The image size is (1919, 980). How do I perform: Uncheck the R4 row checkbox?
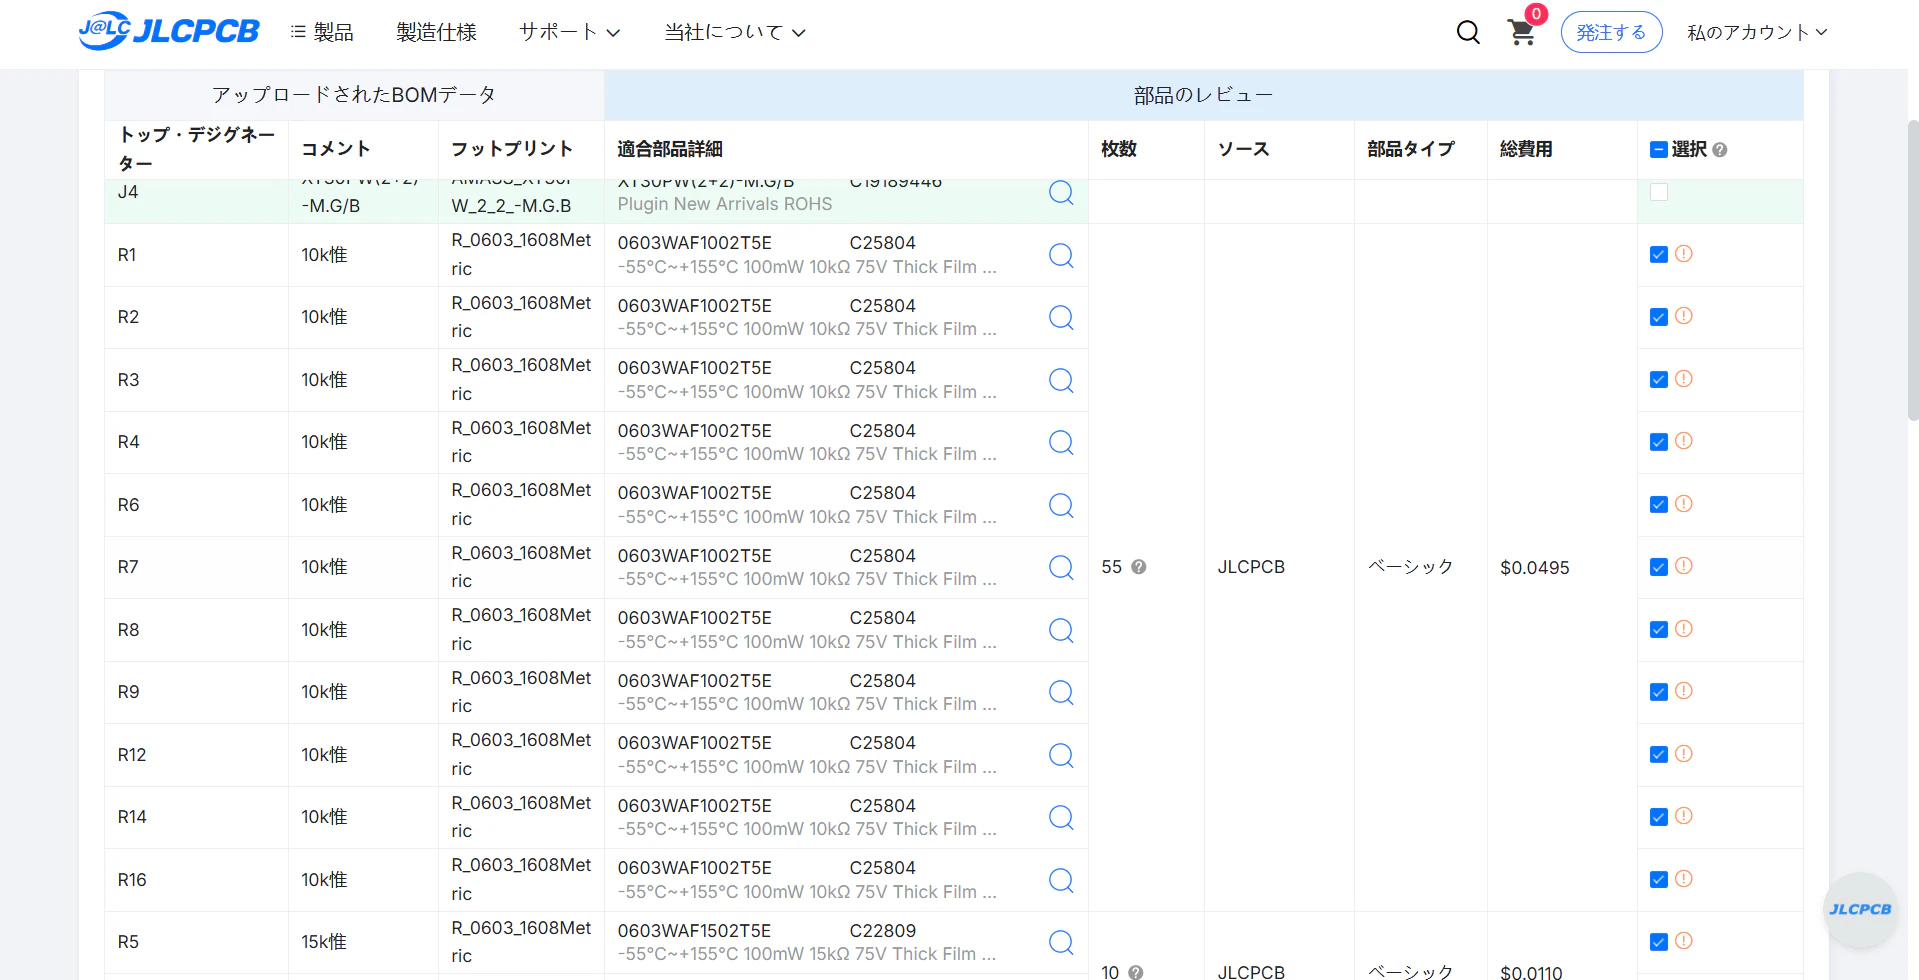[x=1659, y=442]
